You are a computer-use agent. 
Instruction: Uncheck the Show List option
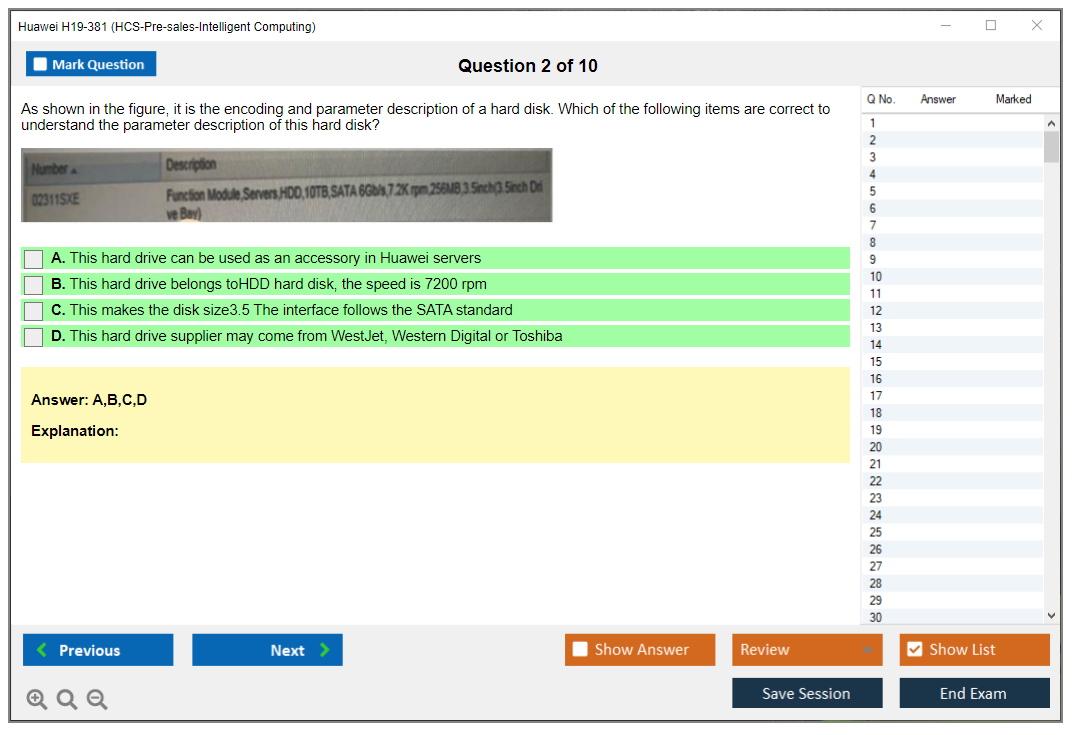pos(914,650)
